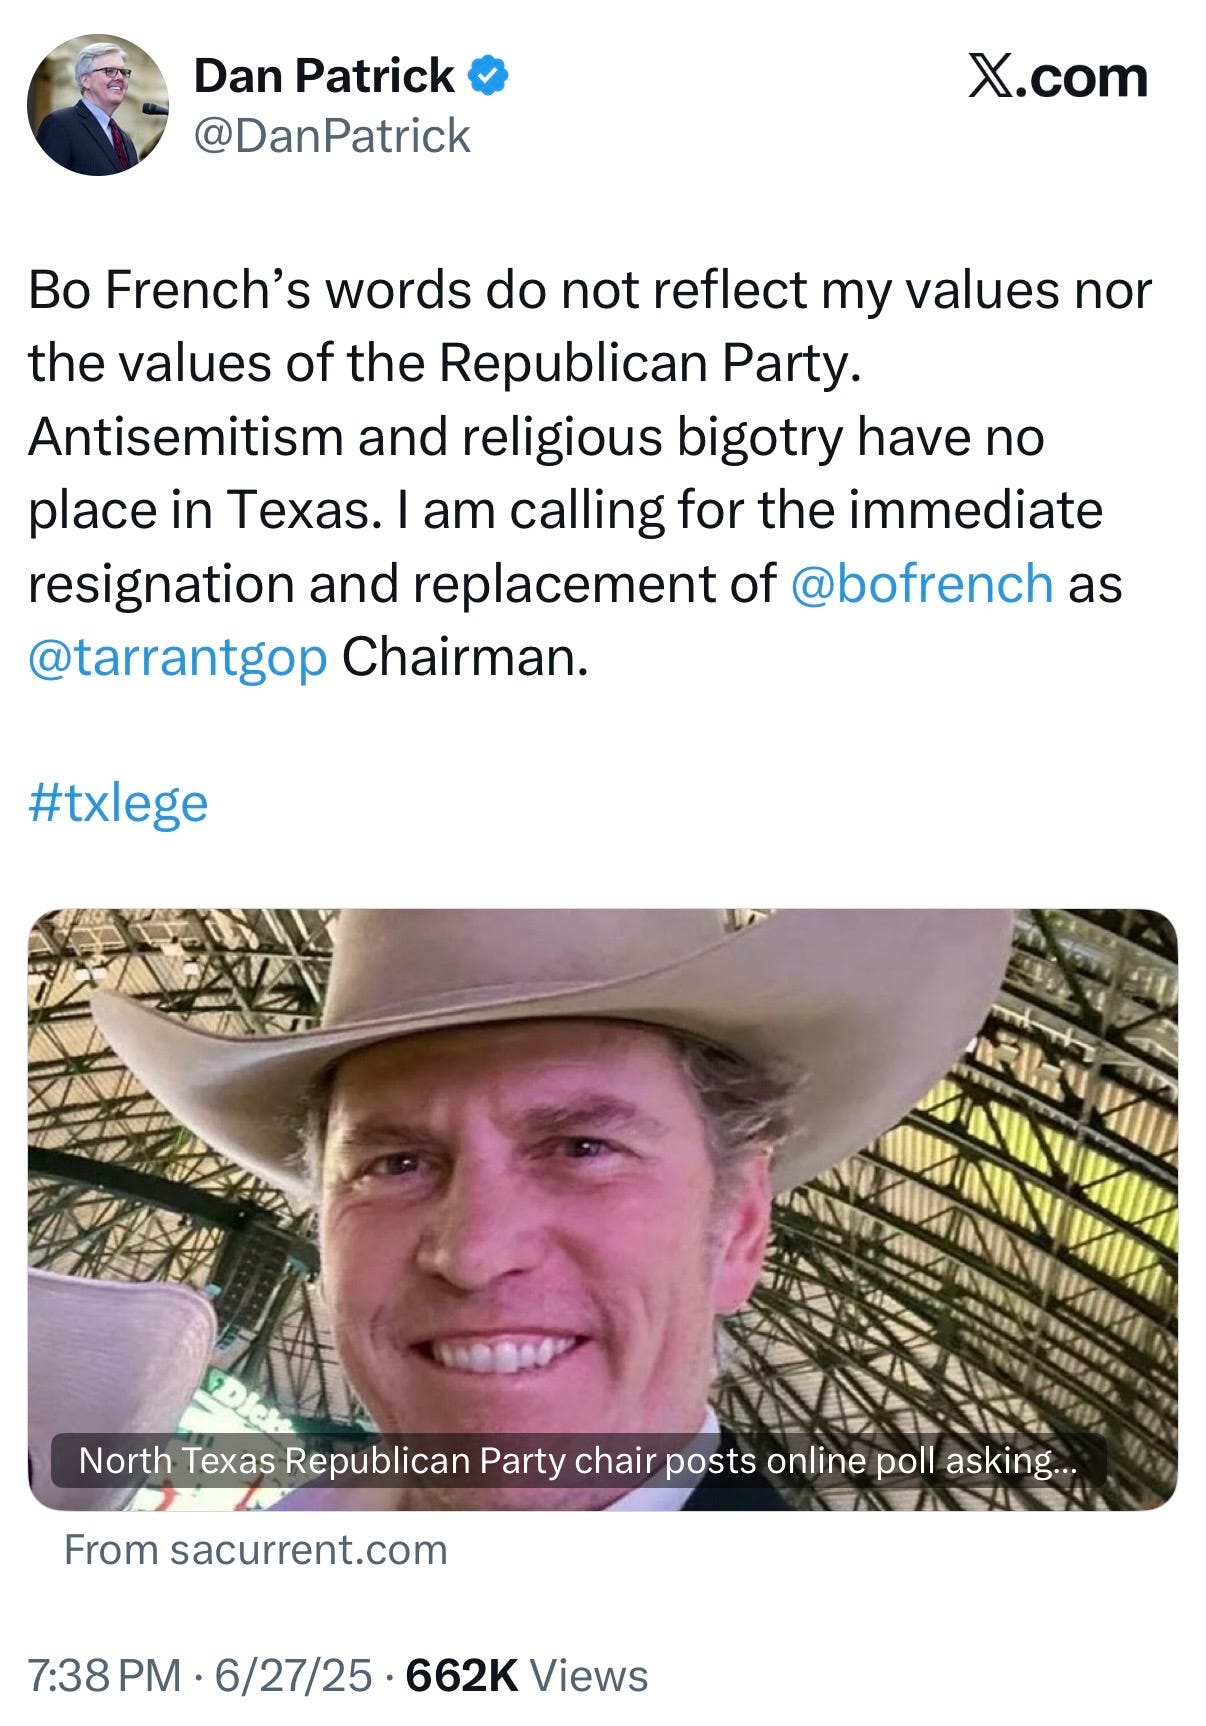1206x1726 pixels.
Task: Open the @tarrantgop mention
Action: pos(178,657)
